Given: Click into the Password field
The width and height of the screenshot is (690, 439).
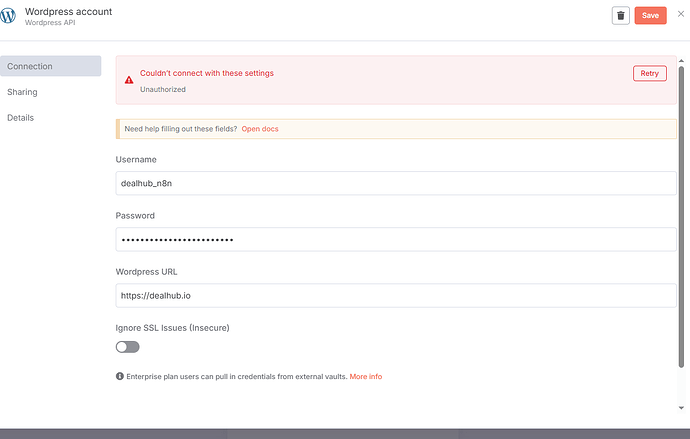Looking at the screenshot, I should [x=396, y=239].
